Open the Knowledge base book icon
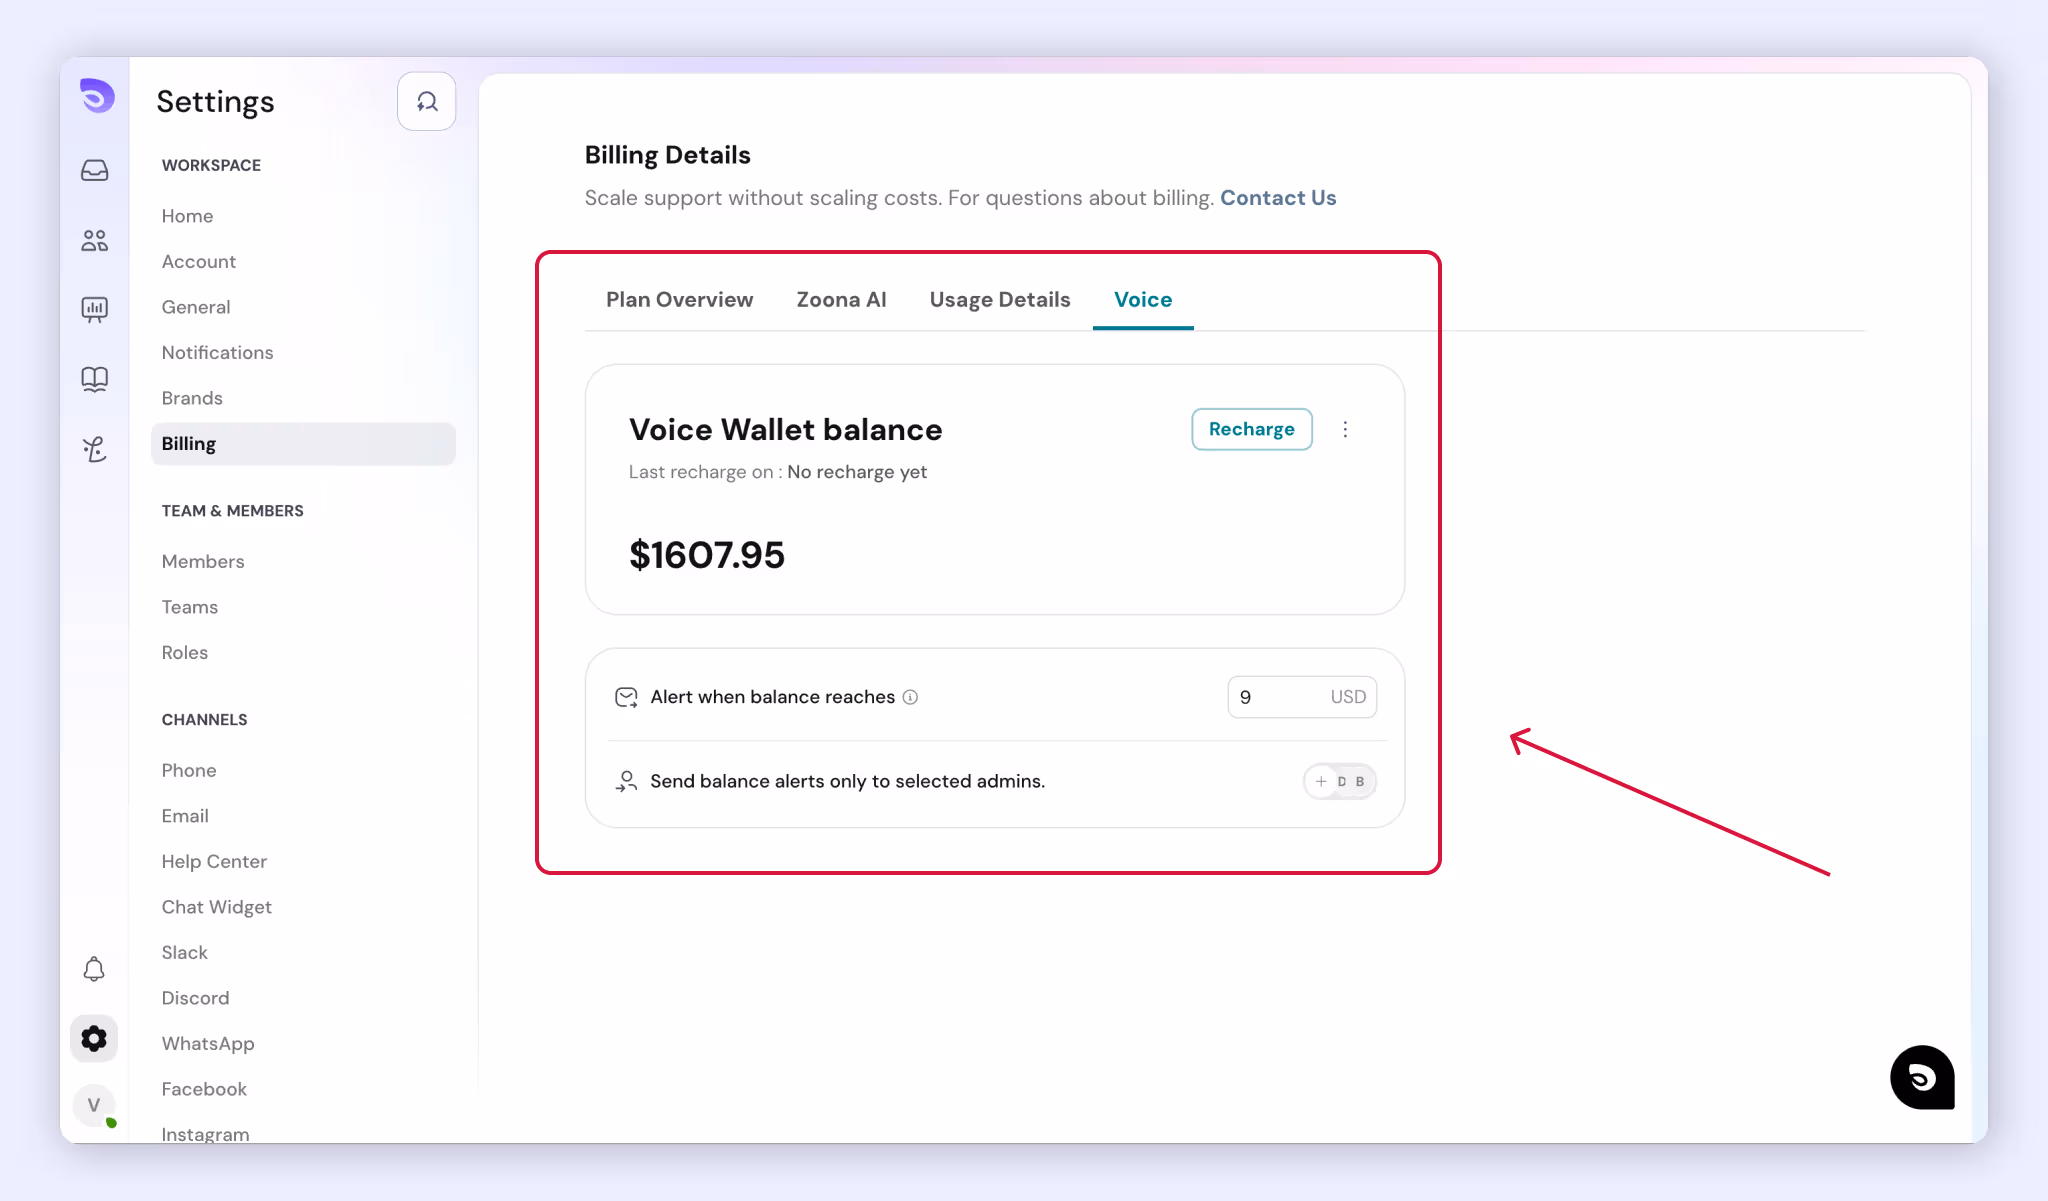 click(x=95, y=379)
